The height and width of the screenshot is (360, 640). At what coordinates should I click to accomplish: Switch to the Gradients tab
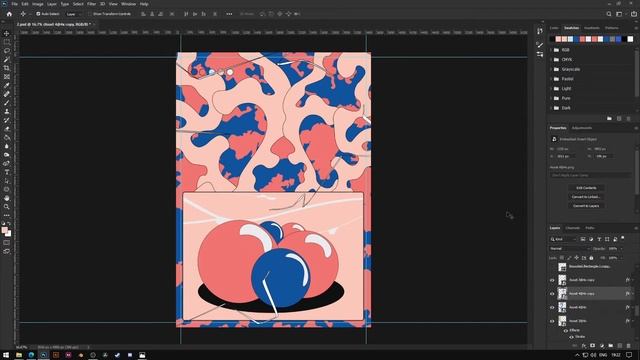click(591, 28)
